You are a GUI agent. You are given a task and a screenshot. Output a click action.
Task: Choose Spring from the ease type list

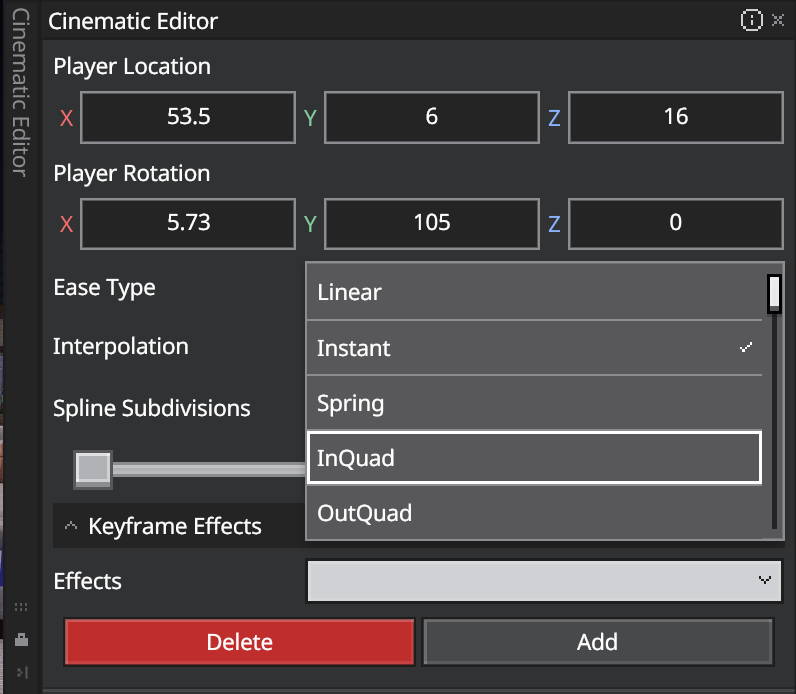point(535,403)
